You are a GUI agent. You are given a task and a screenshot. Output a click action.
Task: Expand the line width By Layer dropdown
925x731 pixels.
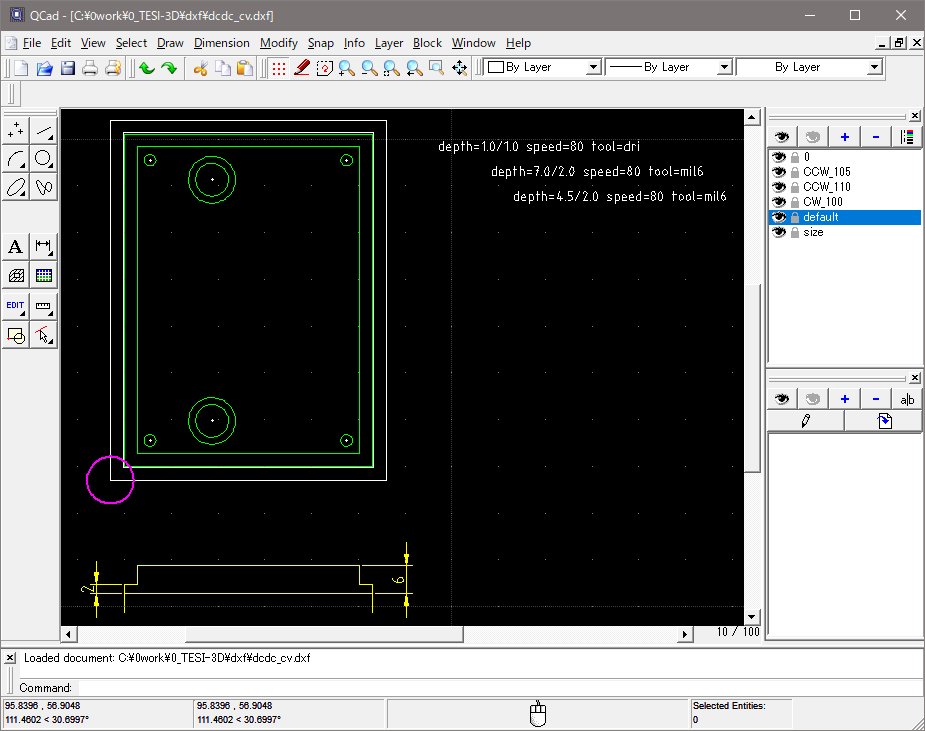[x=724, y=67]
